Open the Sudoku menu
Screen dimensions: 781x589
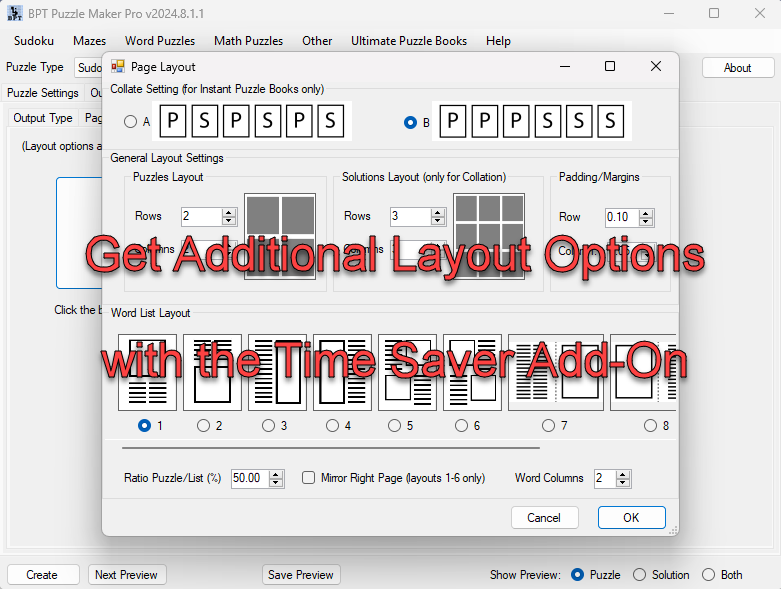[34, 41]
